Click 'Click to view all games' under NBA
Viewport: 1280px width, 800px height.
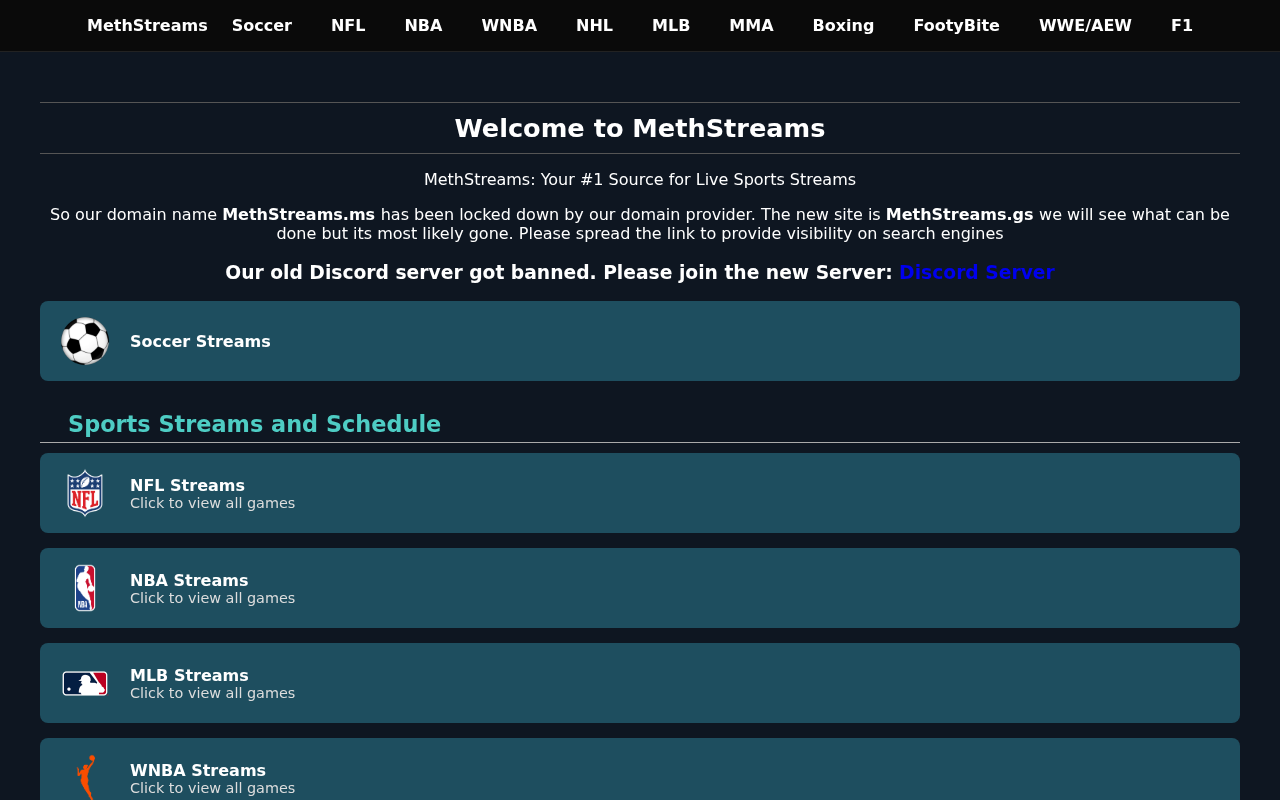click(212, 598)
